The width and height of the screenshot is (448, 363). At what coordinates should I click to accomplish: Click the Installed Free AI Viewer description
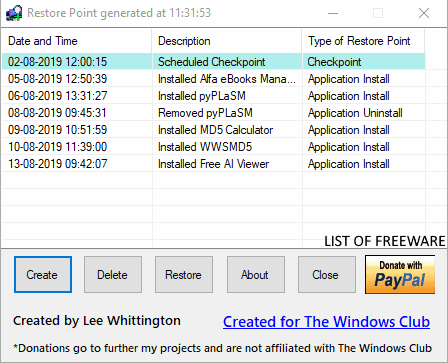pyautogui.click(x=213, y=164)
